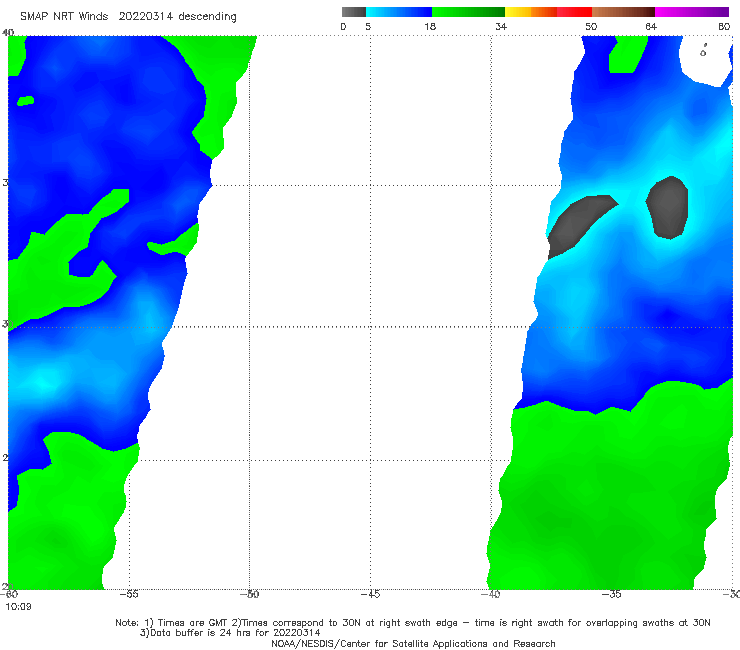Select the green segment of the color bar
The image size is (740, 650).
pyautogui.click(x=468, y=12)
